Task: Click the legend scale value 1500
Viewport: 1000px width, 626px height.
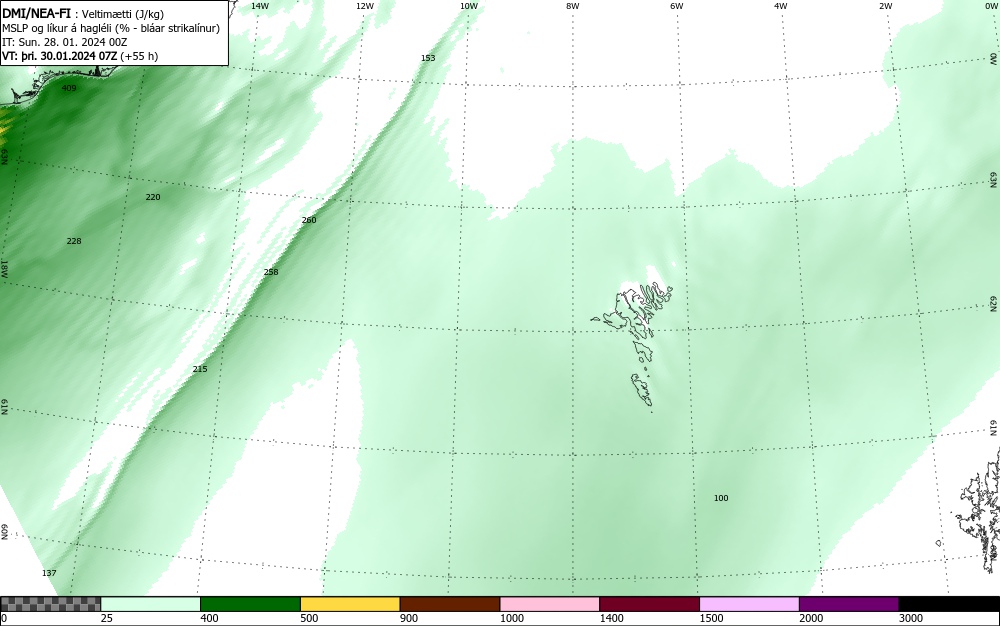Action: click(711, 618)
